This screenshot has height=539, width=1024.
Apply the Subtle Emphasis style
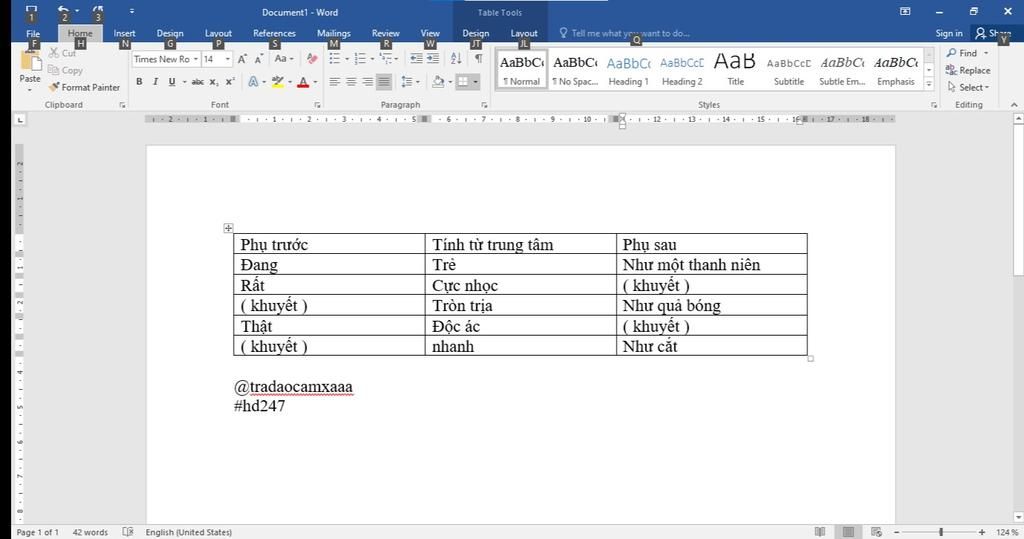[x=842, y=70]
